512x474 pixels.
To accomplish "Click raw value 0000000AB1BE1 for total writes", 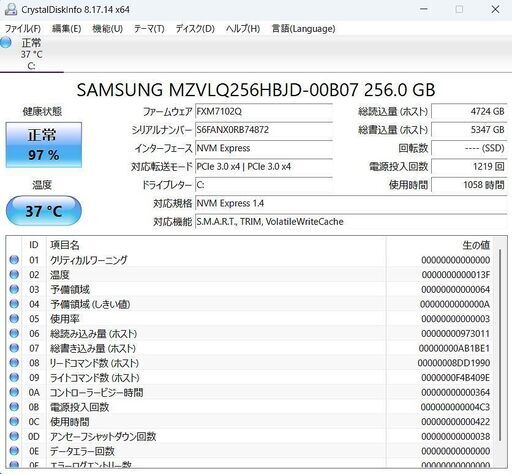I will 454,348.
